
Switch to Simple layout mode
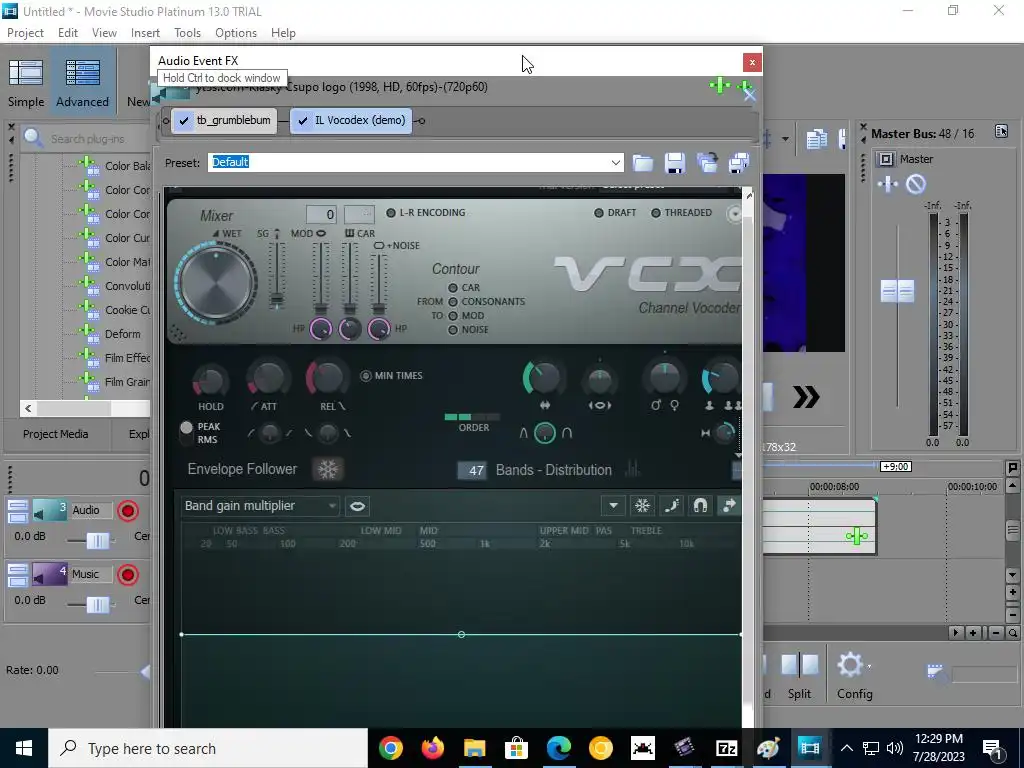pyautogui.click(x=26, y=84)
